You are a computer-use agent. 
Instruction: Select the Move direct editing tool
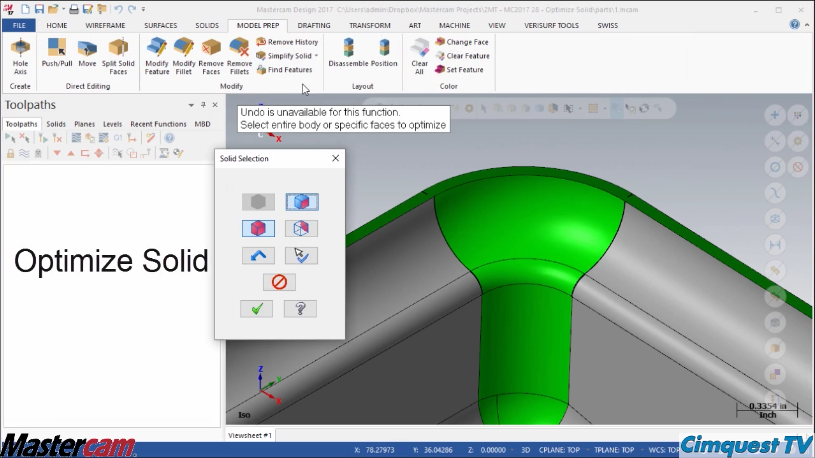[x=87, y=53]
